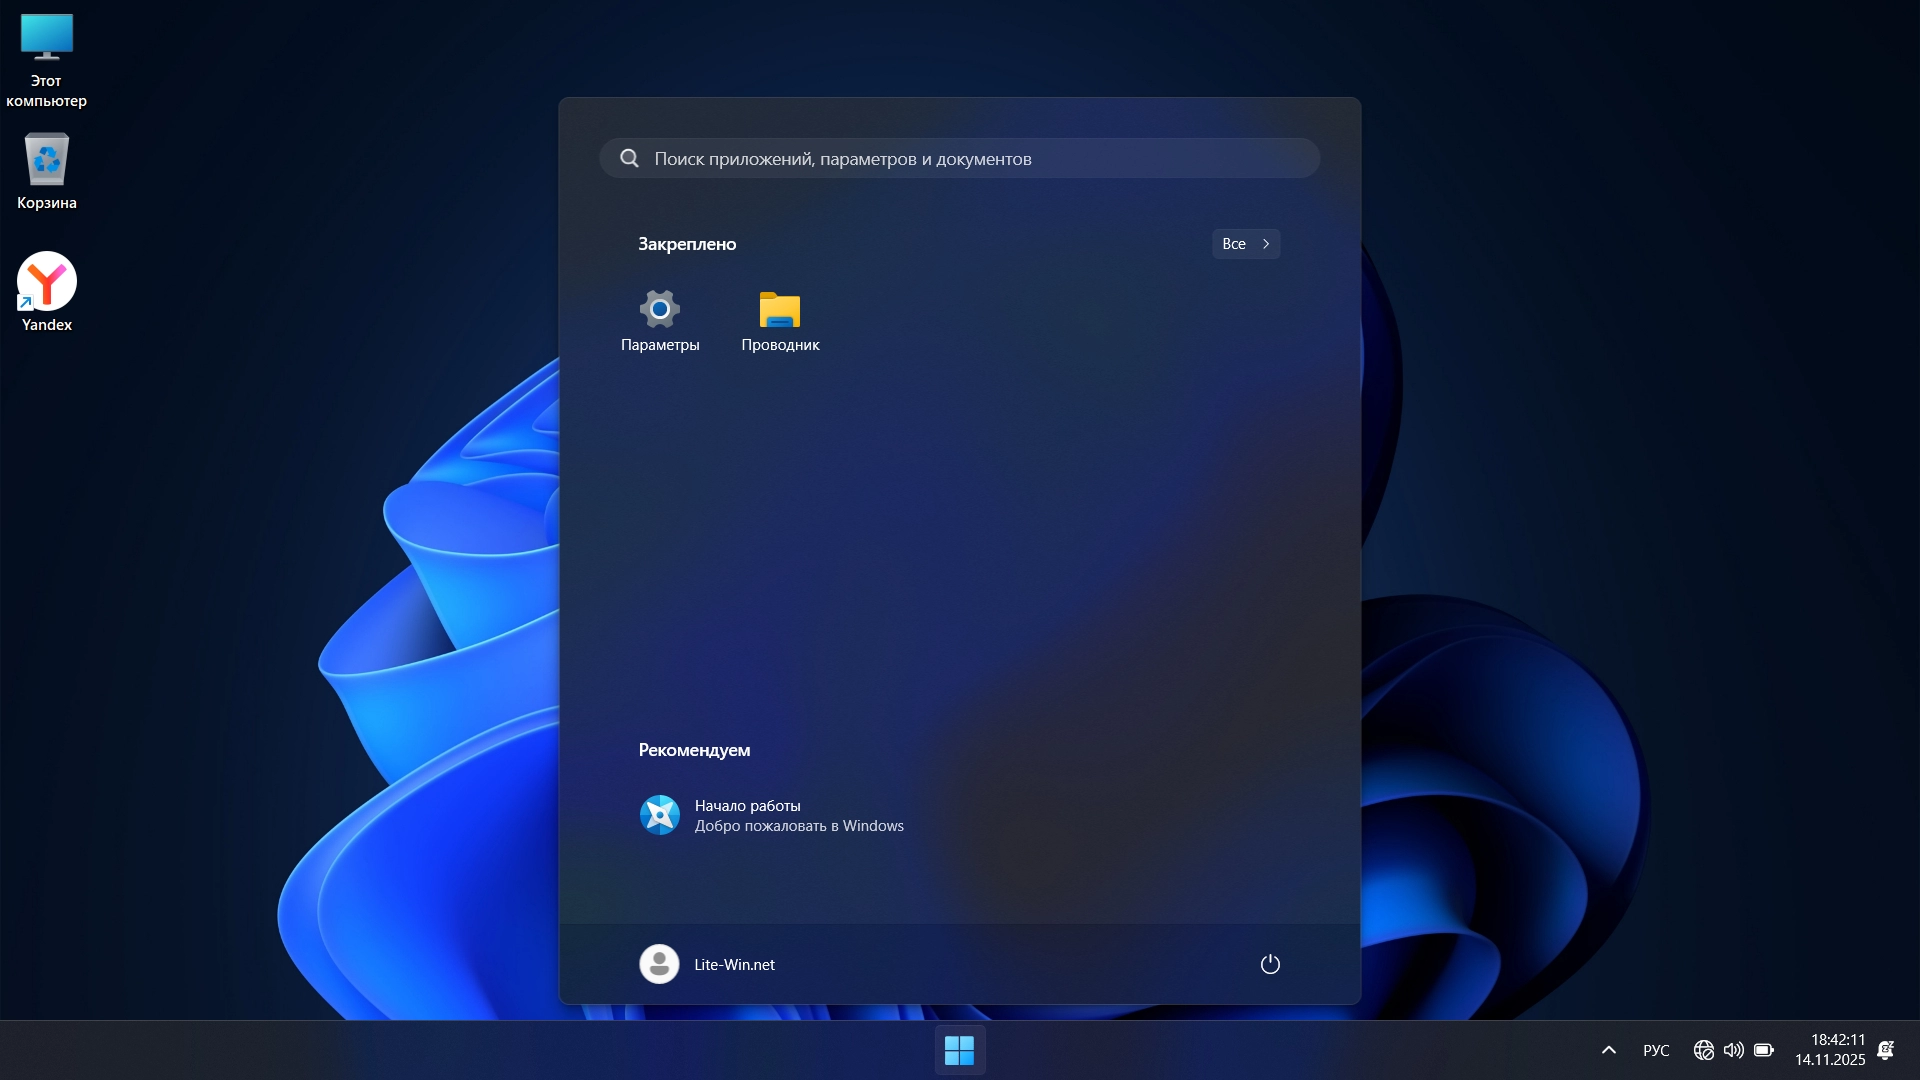Close Start menu via Windows button
This screenshot has width=1920, height=1080.
tap(960, 1050)
